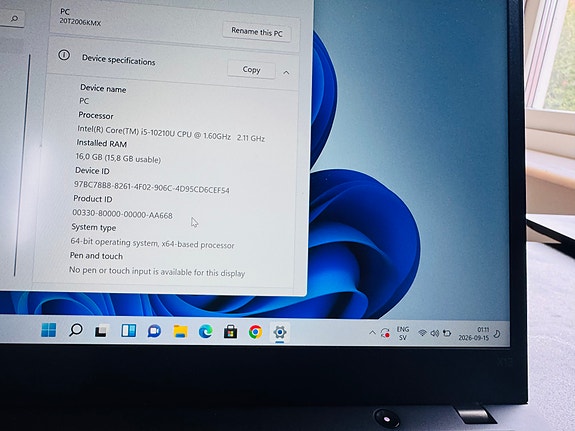This screenshot has height=431, width=575.
Task: Open Wi-Fi network quick settings
Action: point(422,333)
